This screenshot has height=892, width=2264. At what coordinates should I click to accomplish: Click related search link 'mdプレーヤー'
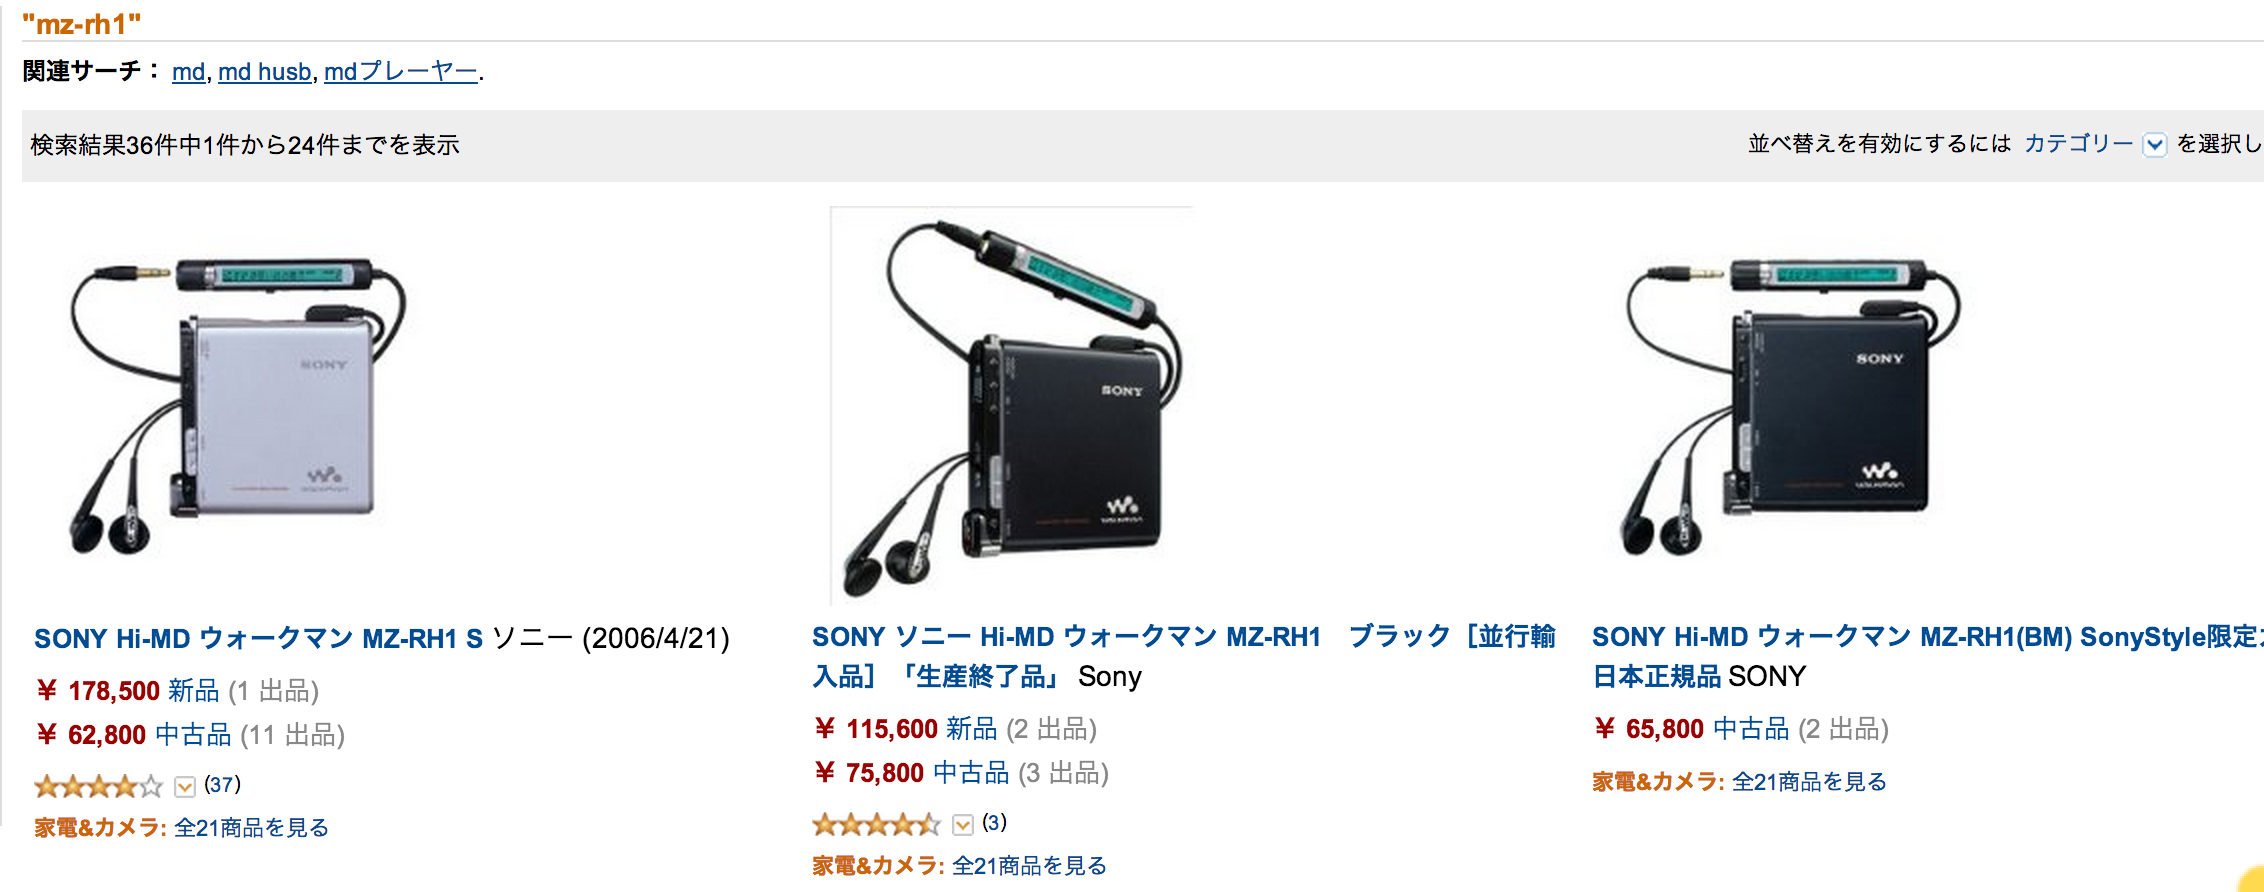pos(401,72)
